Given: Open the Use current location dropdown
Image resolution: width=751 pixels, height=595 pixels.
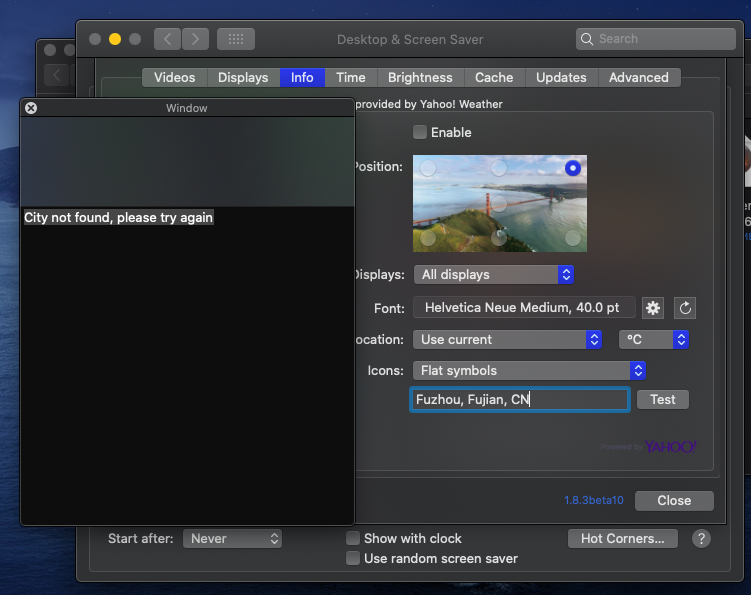Looking at the screenshot, I should point(507,340).
